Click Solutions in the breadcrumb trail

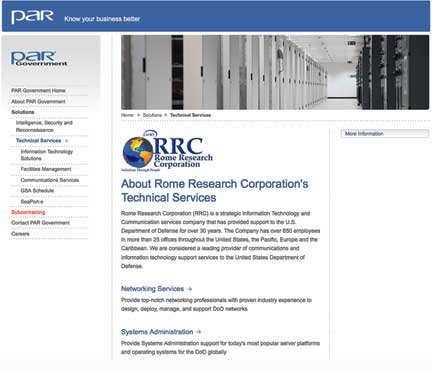[152, 115]
